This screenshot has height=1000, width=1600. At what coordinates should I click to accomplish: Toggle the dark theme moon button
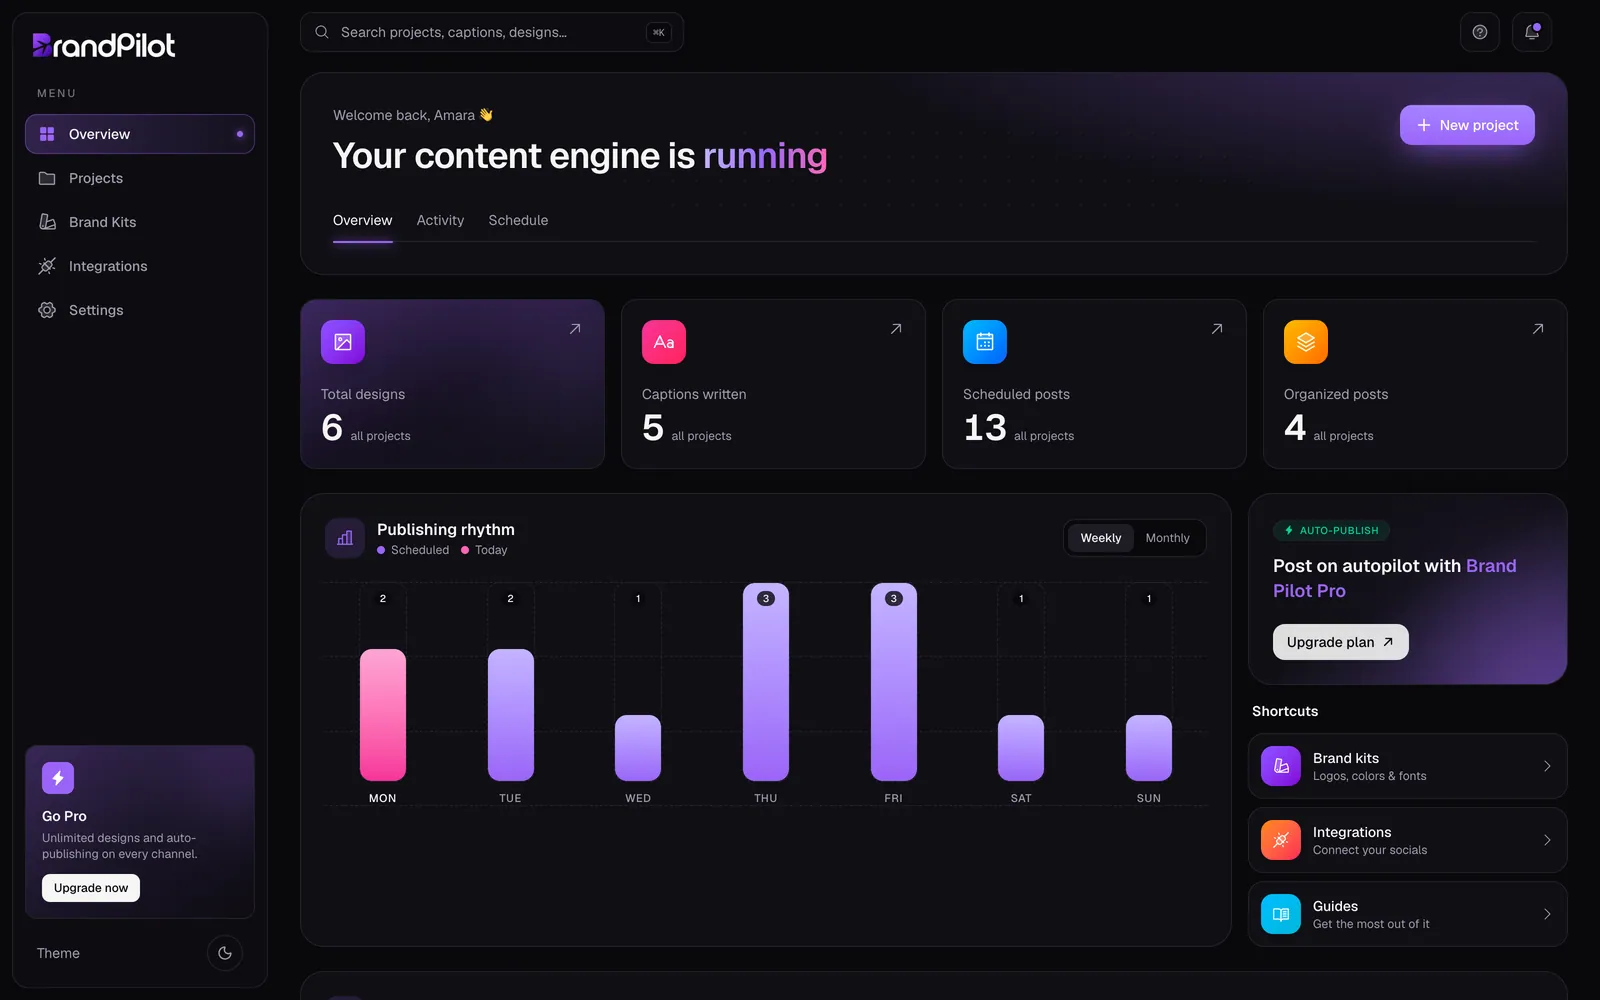(x=225, y=953)
